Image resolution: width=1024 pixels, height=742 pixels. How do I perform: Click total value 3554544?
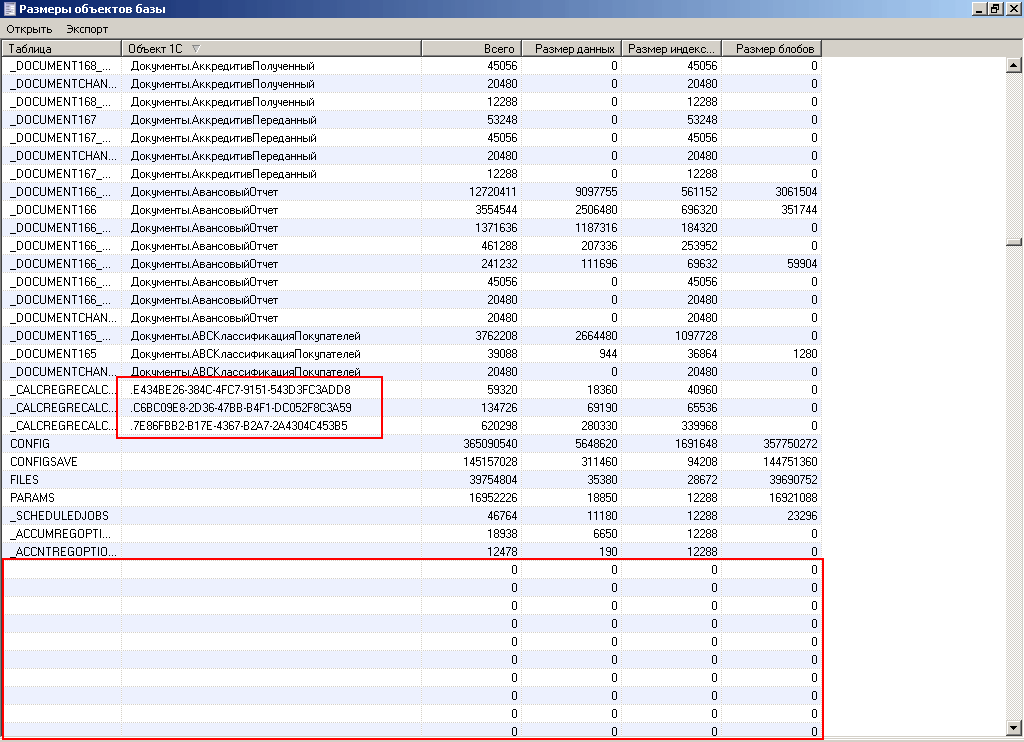pos(496,210)
